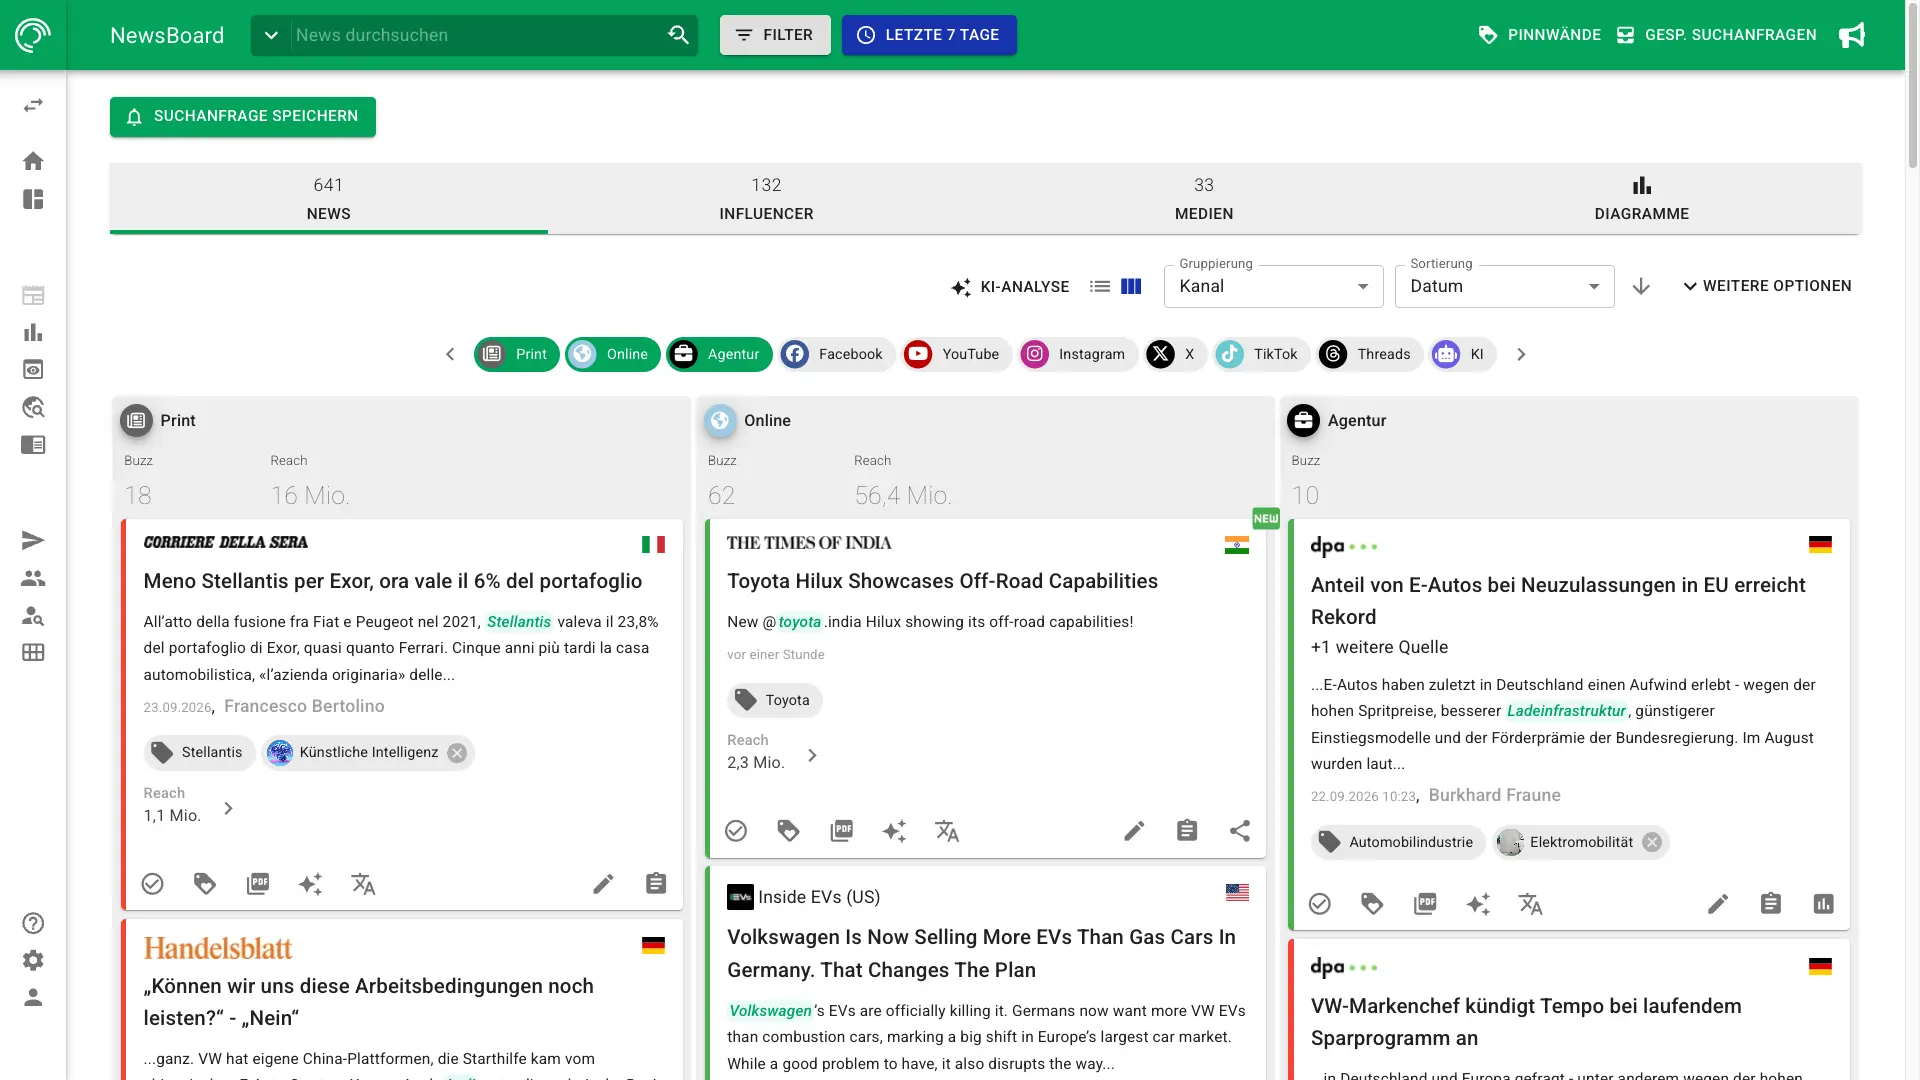Switch to list view icon

coord(1100,286)
